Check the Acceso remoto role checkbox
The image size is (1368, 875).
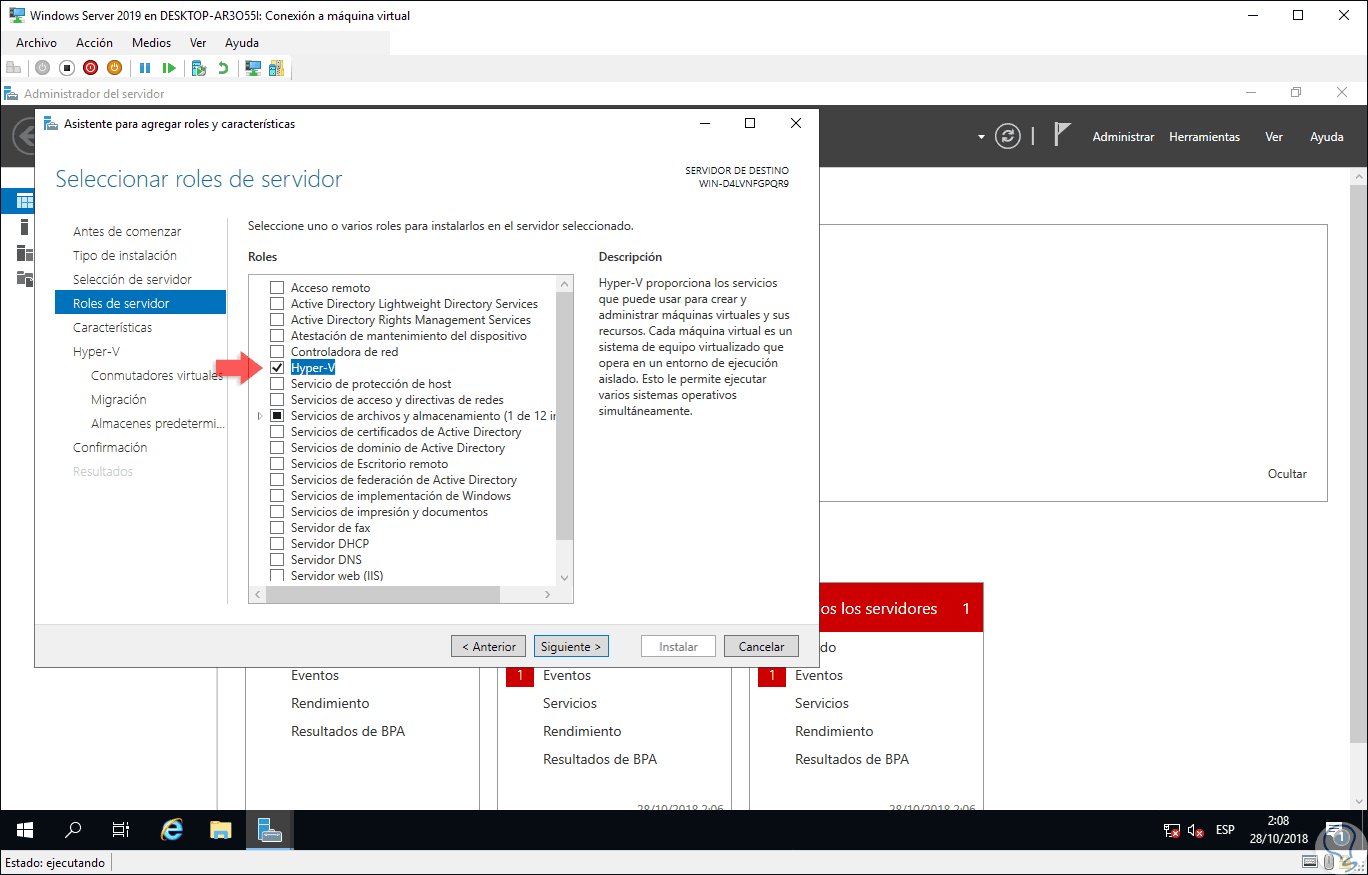(x=277, y=288)
